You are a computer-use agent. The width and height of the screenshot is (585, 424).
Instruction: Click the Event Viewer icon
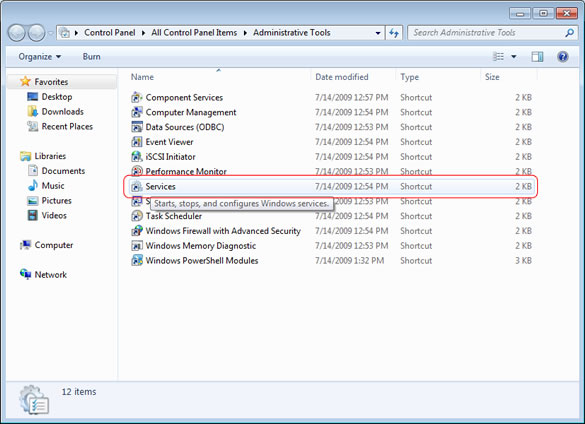[x=137, y=142]
